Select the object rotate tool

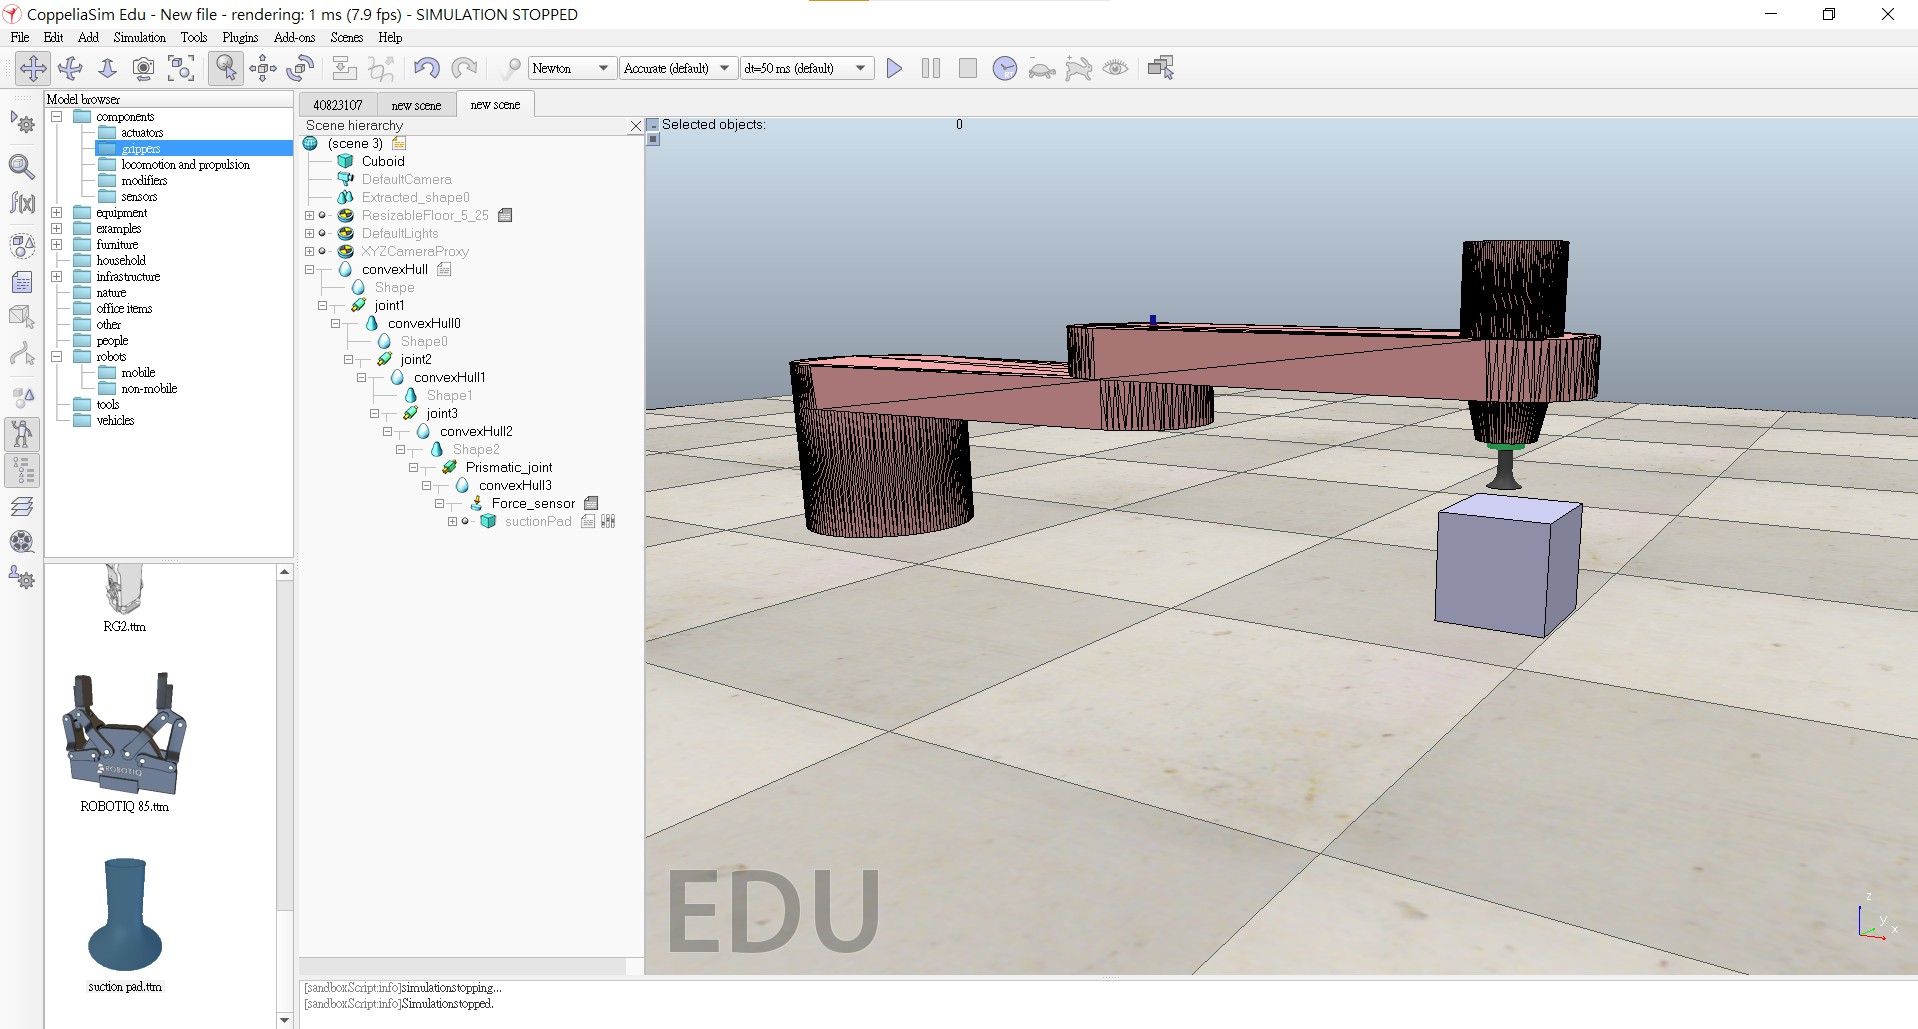[300, 68]
